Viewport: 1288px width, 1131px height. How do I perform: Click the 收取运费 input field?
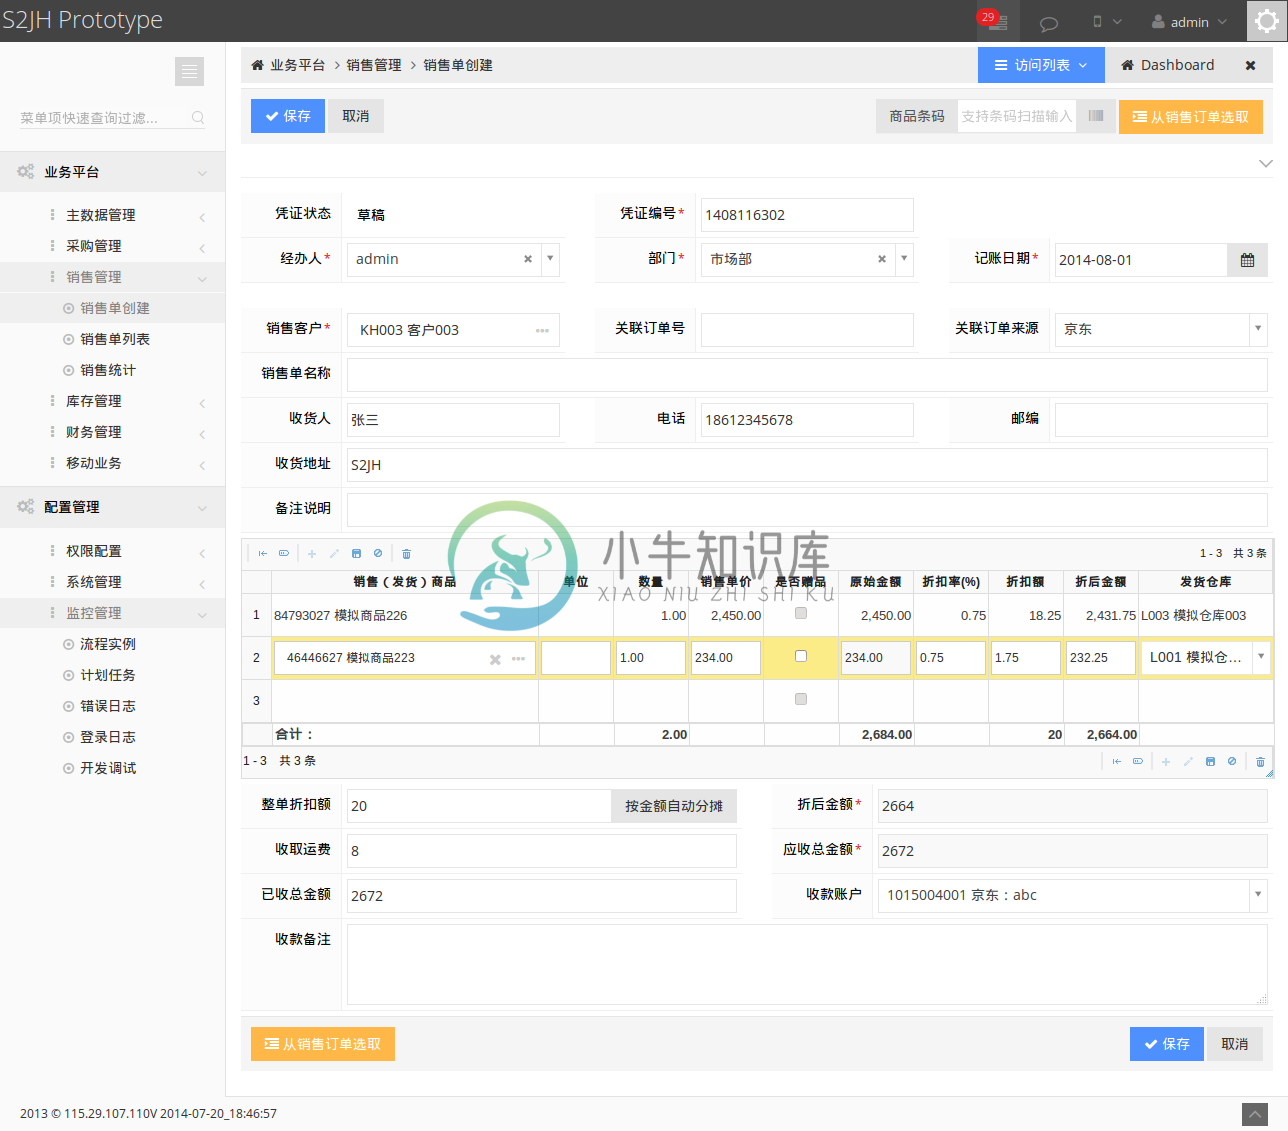coord(542,851)
